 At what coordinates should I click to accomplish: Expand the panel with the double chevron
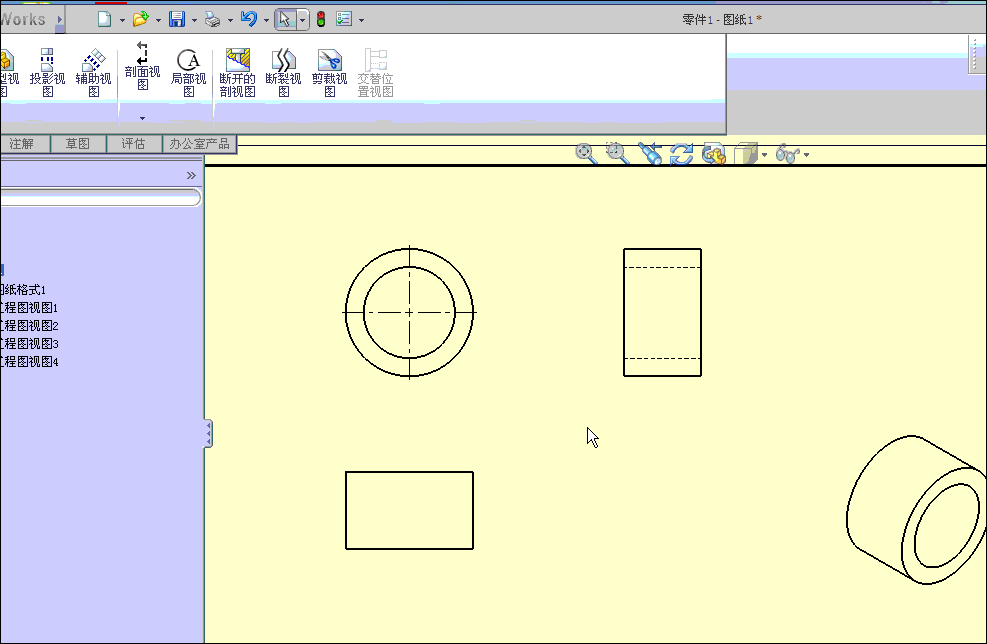coord(191,176)
